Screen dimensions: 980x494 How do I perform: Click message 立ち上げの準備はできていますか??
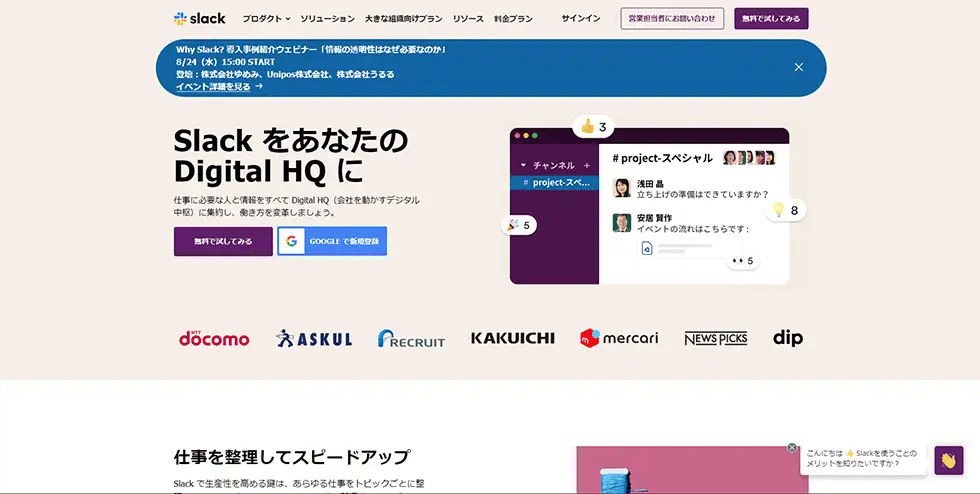(x=702, y=194)
